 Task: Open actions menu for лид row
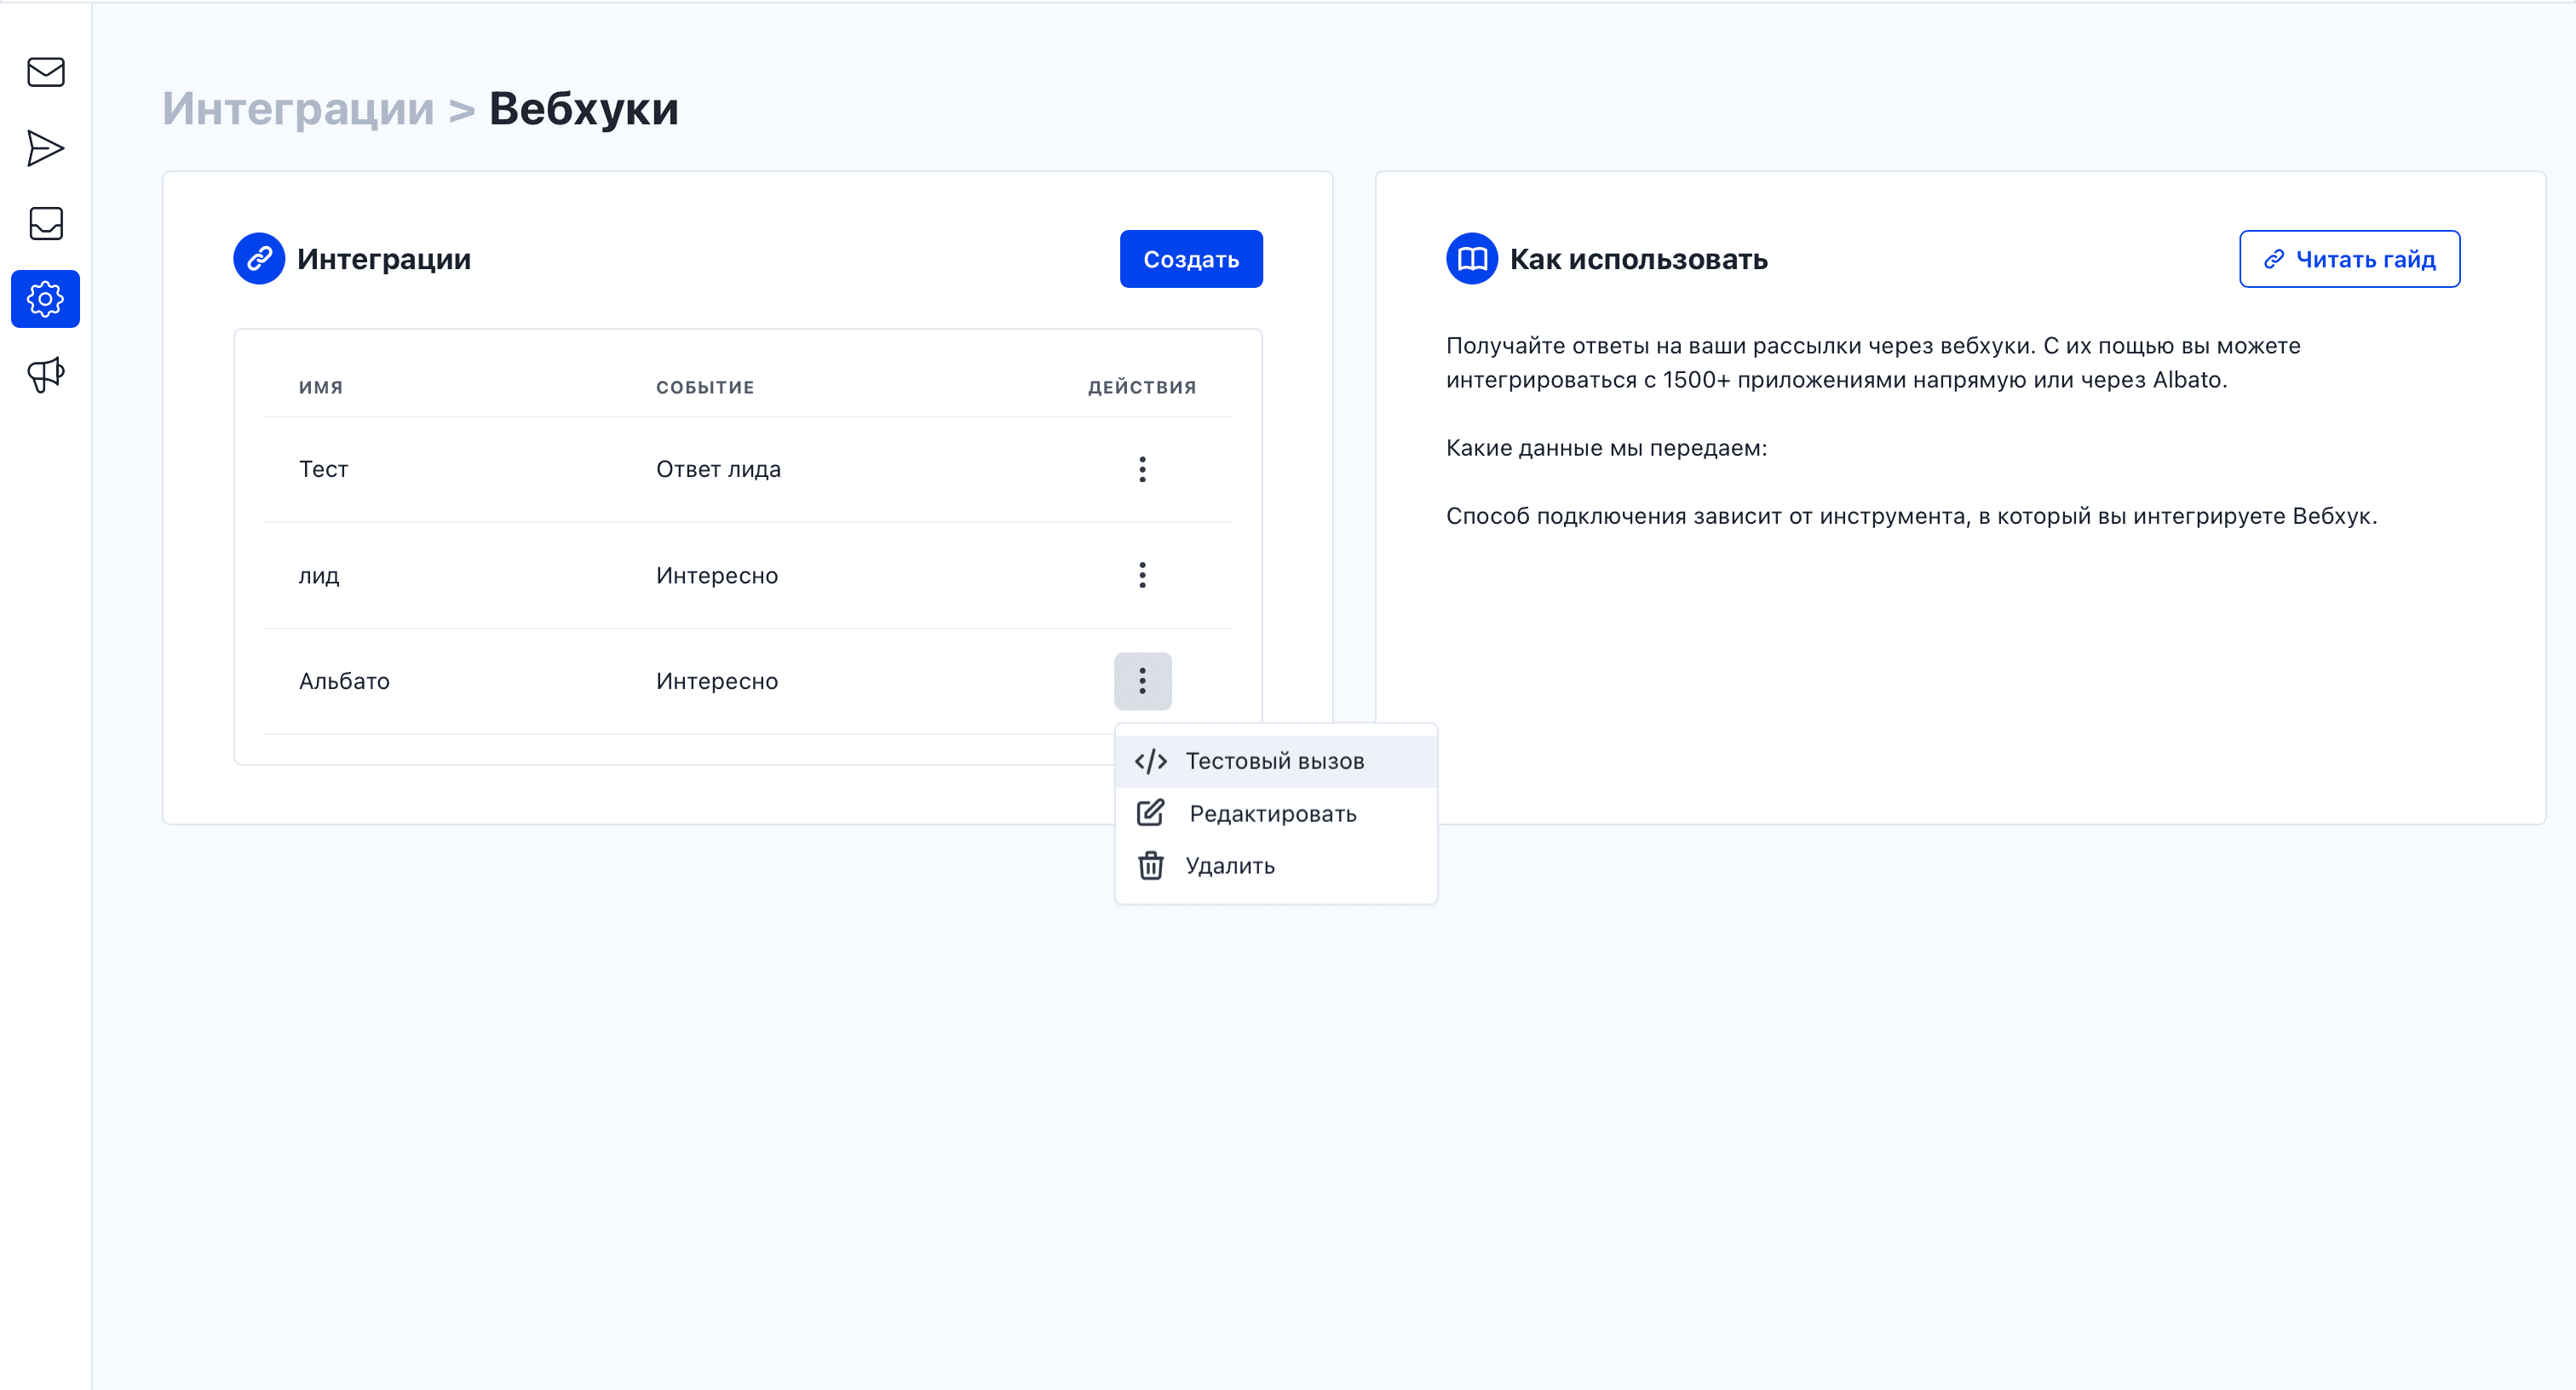(x=1142, y=575)
